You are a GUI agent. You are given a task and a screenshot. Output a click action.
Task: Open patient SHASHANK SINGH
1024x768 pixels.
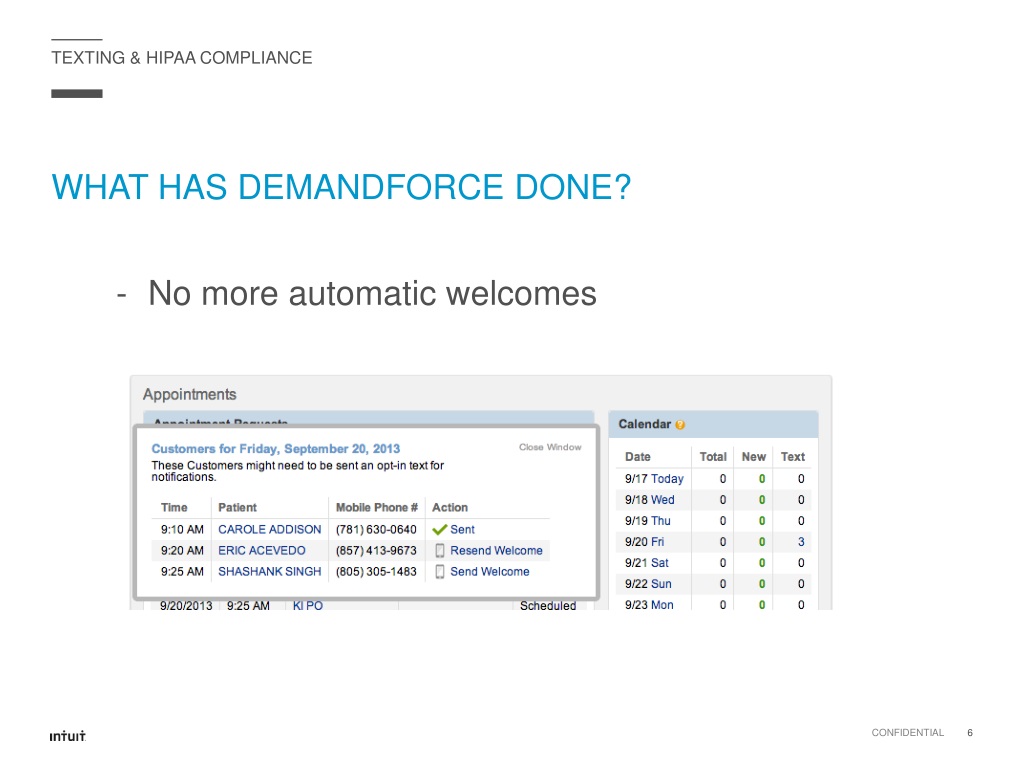coord(270,571)
